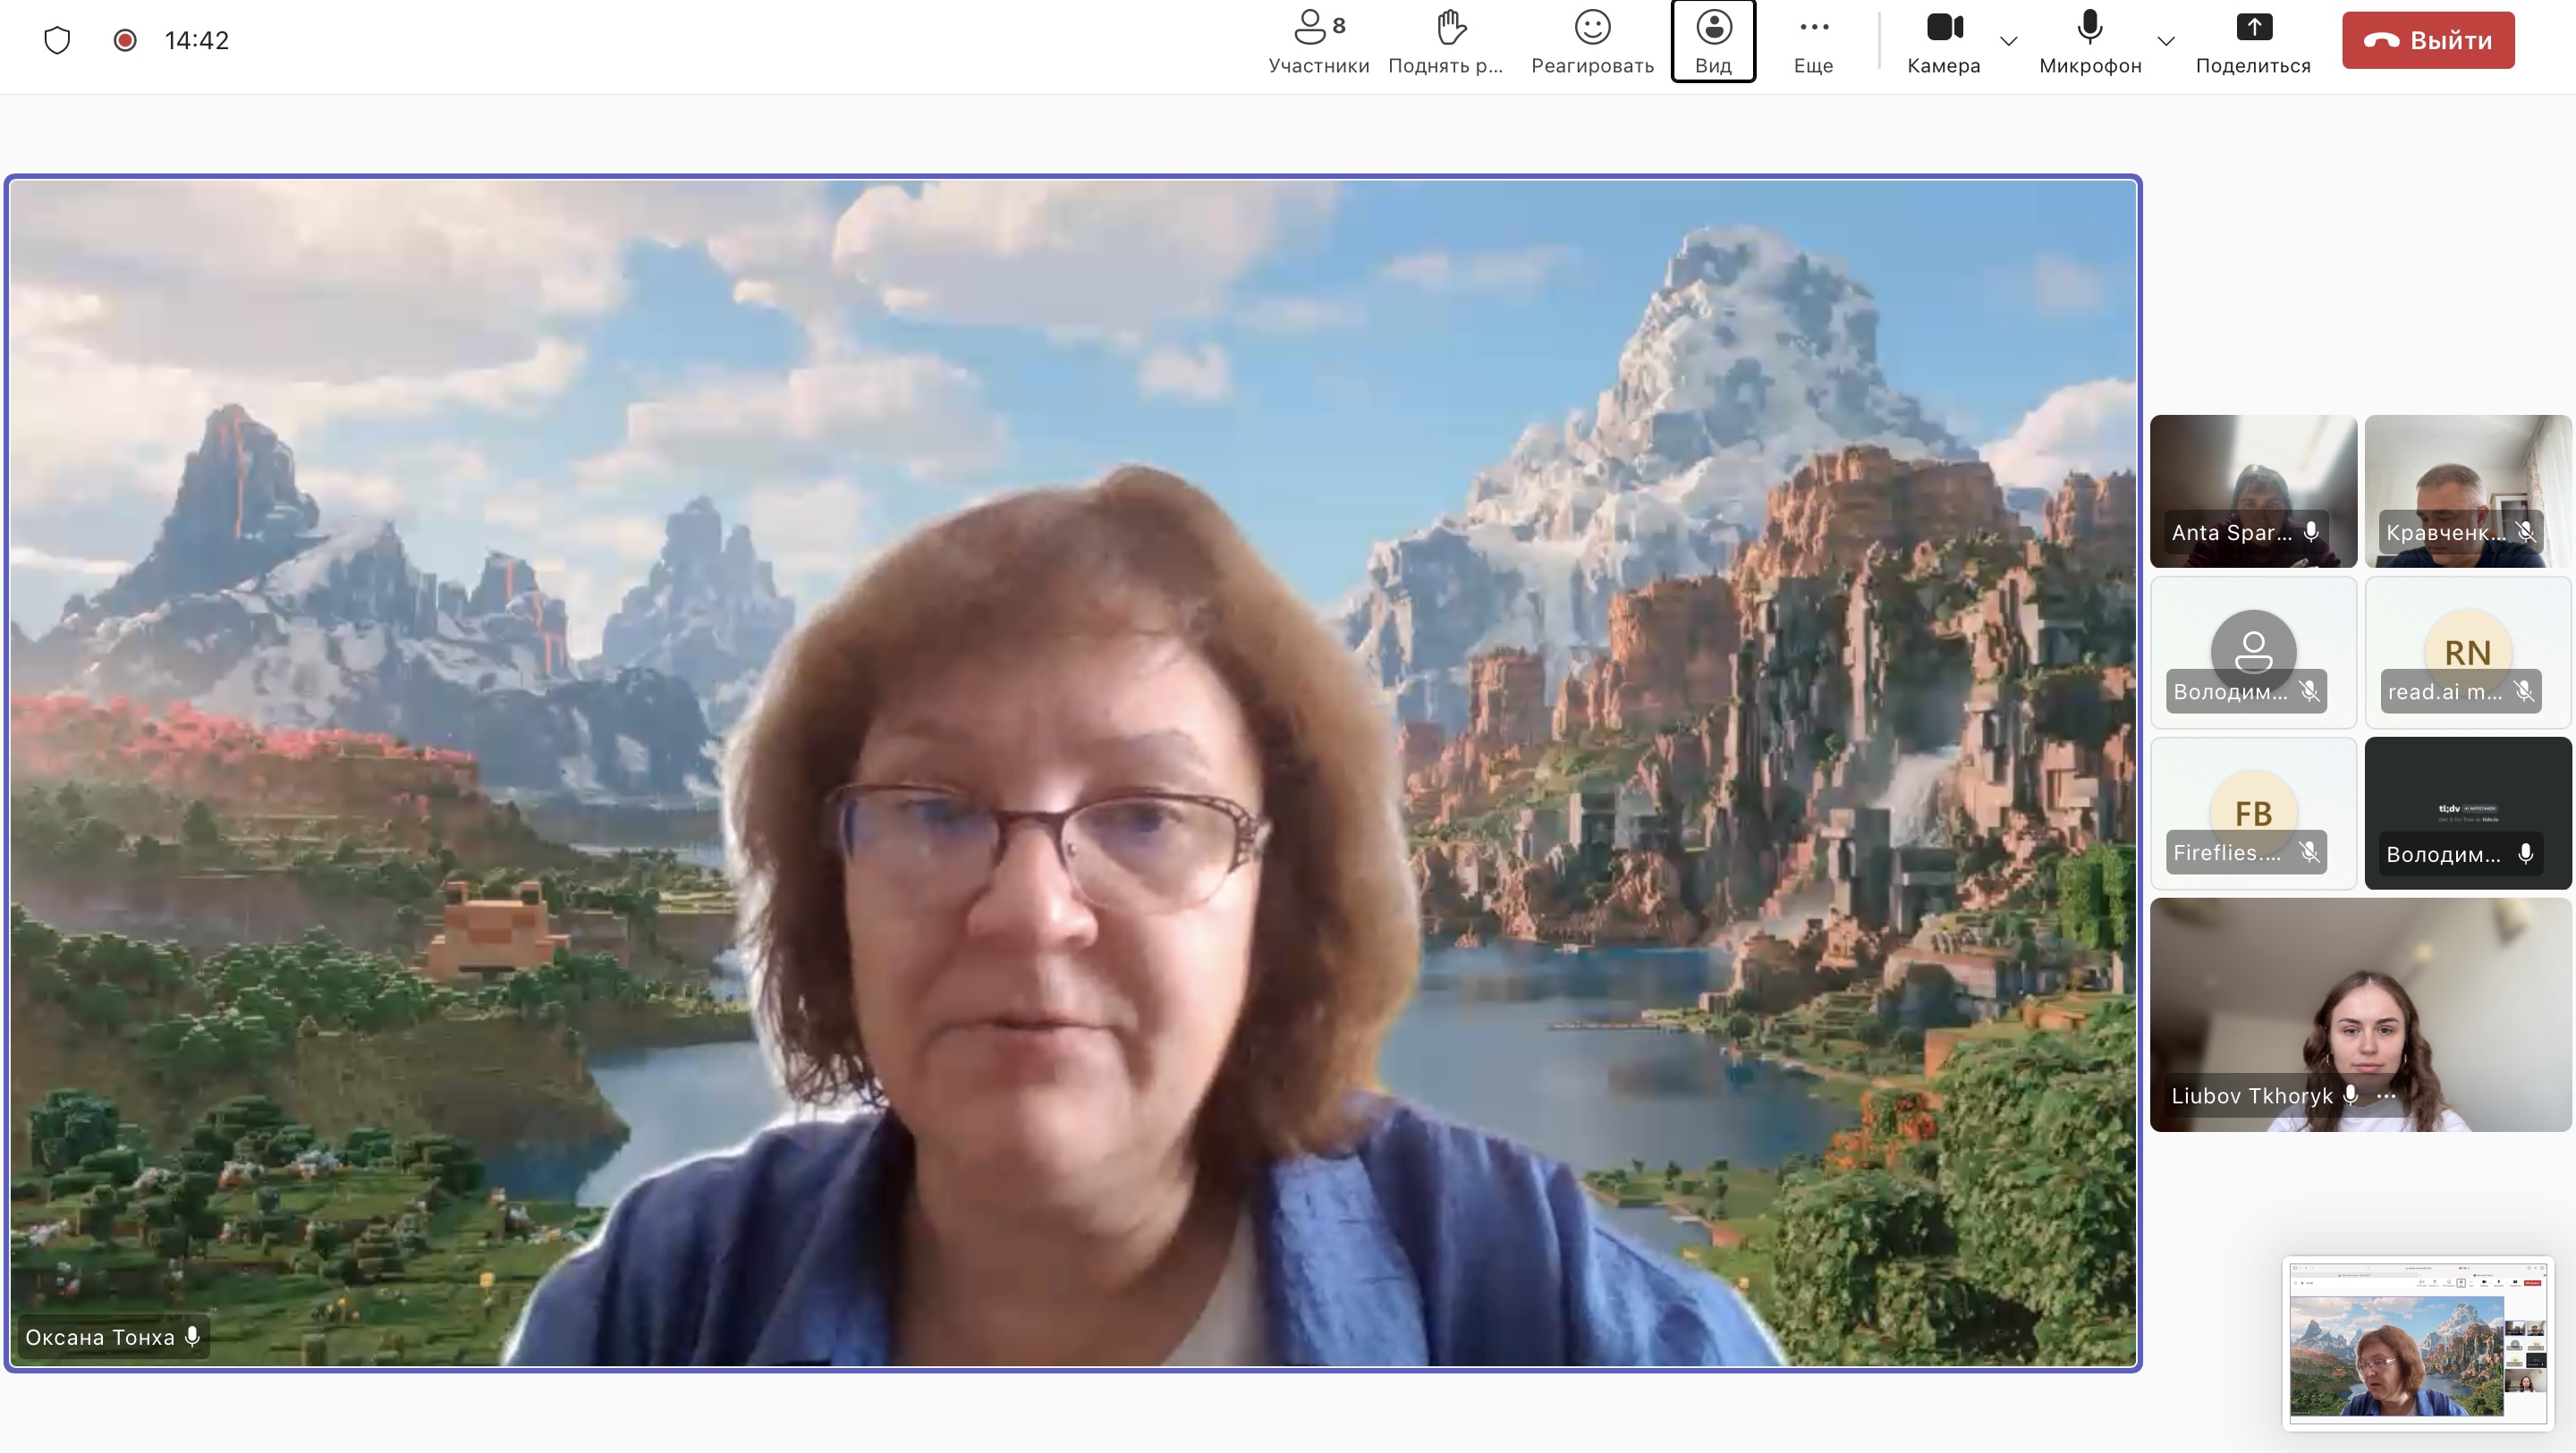Click the grey person avatar icon
This screenshot has width=2576, height=1453.
coord(2253,651)
